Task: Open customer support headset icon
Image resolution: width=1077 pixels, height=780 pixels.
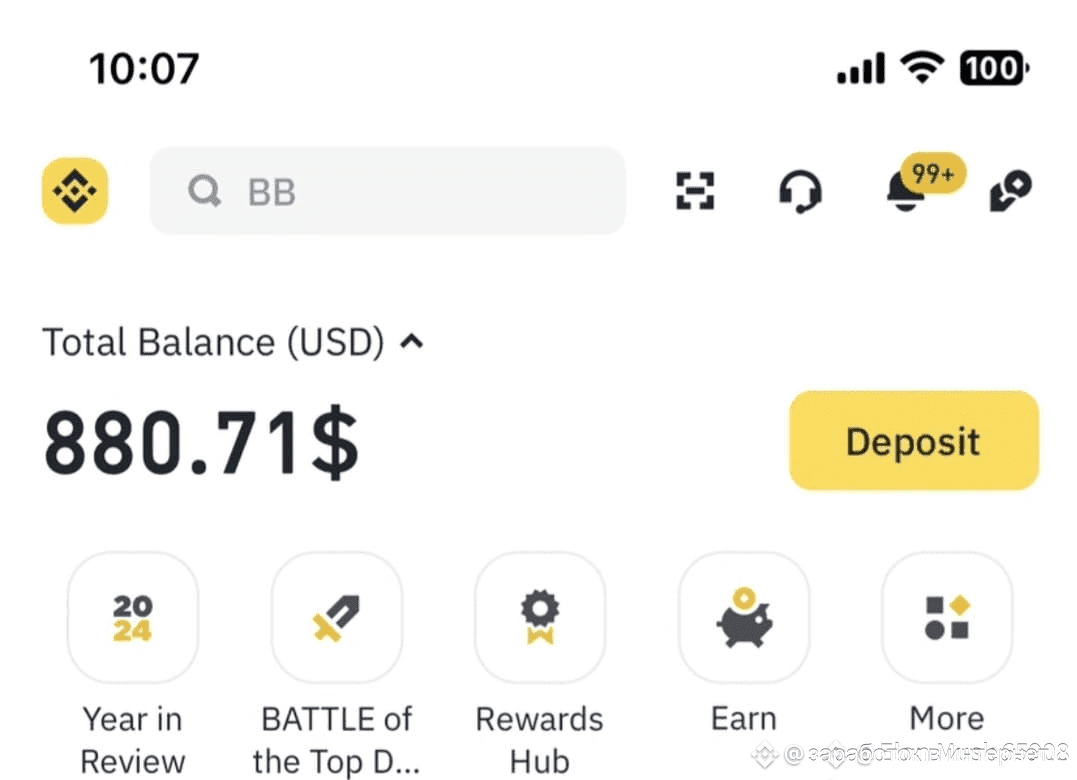Action: 800,190
